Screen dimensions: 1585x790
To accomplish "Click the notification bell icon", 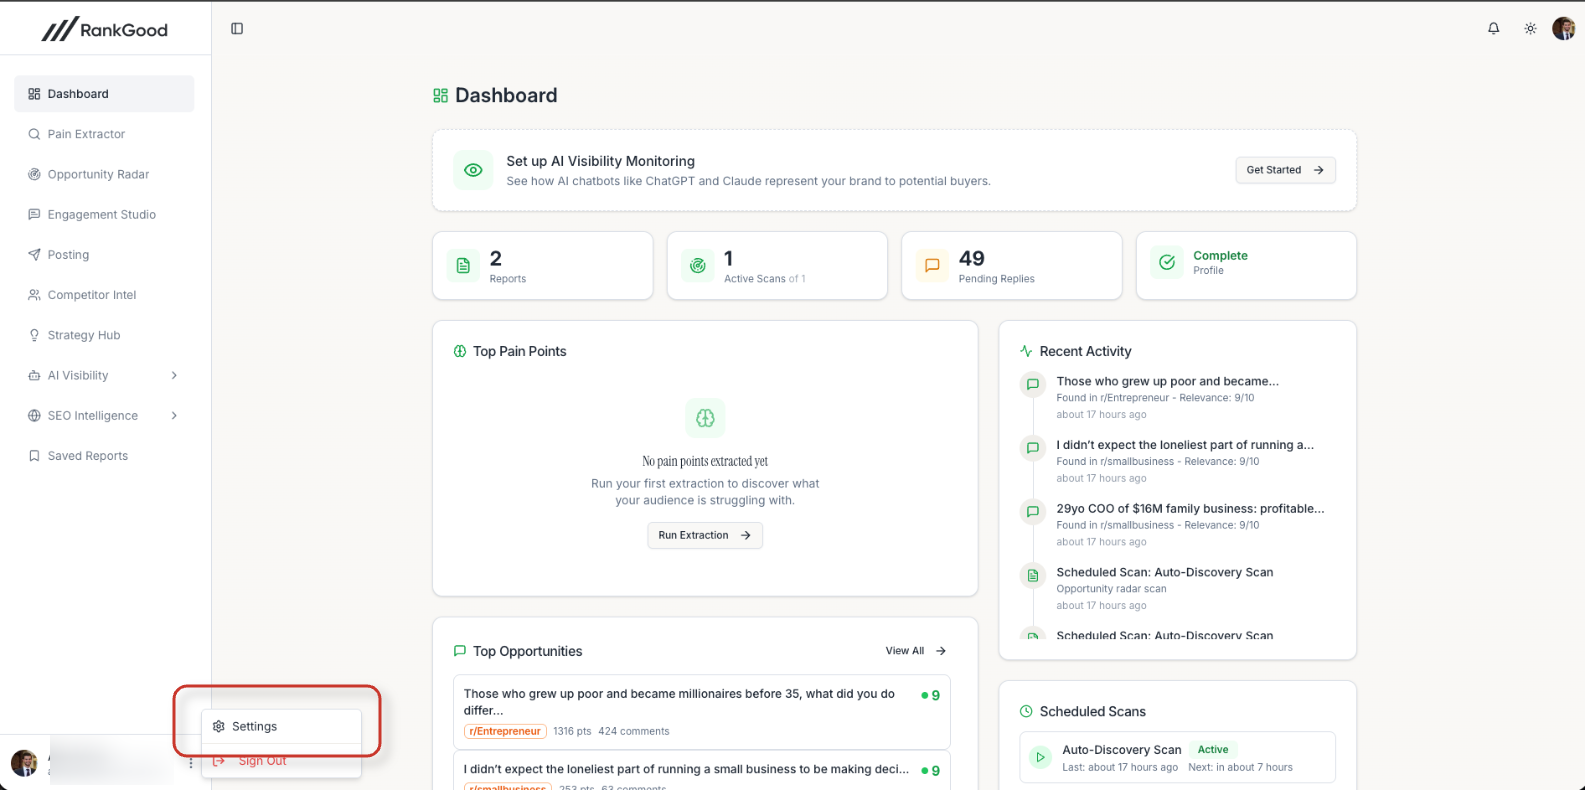I will 1493,29.
